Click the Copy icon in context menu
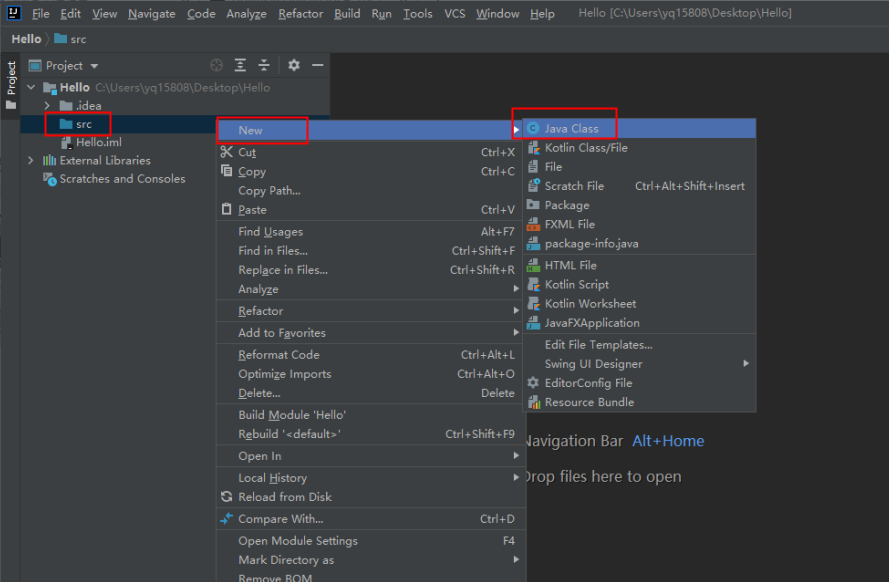 pyautogui.click(x=227, y=171)
